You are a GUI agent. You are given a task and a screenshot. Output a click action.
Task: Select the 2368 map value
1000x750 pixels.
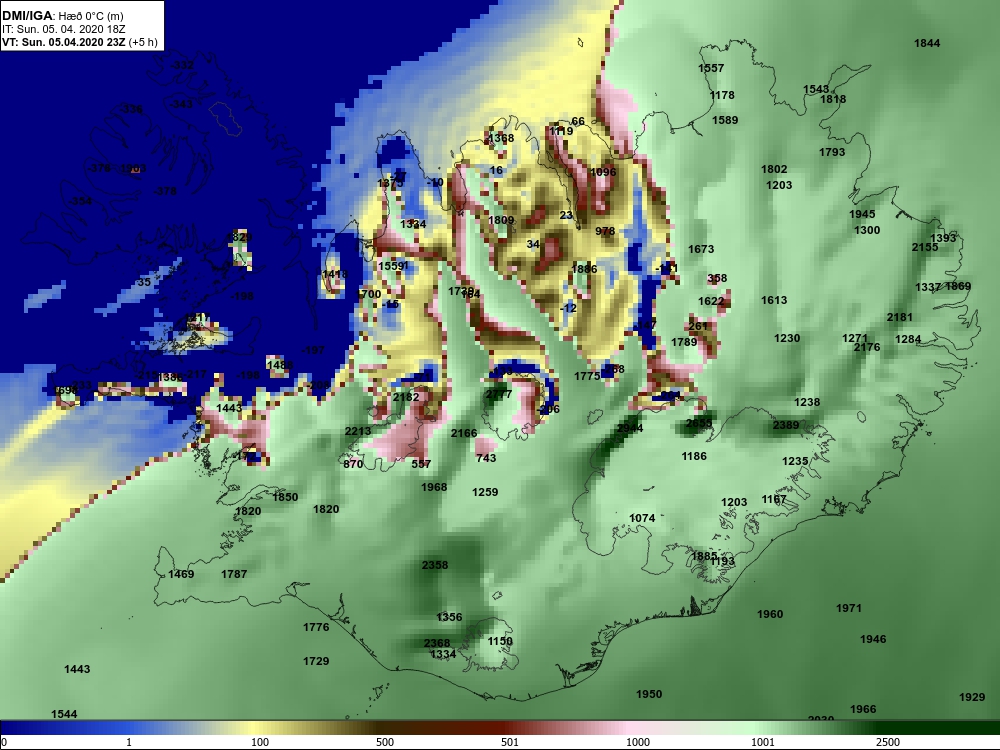tap(437, 643)
